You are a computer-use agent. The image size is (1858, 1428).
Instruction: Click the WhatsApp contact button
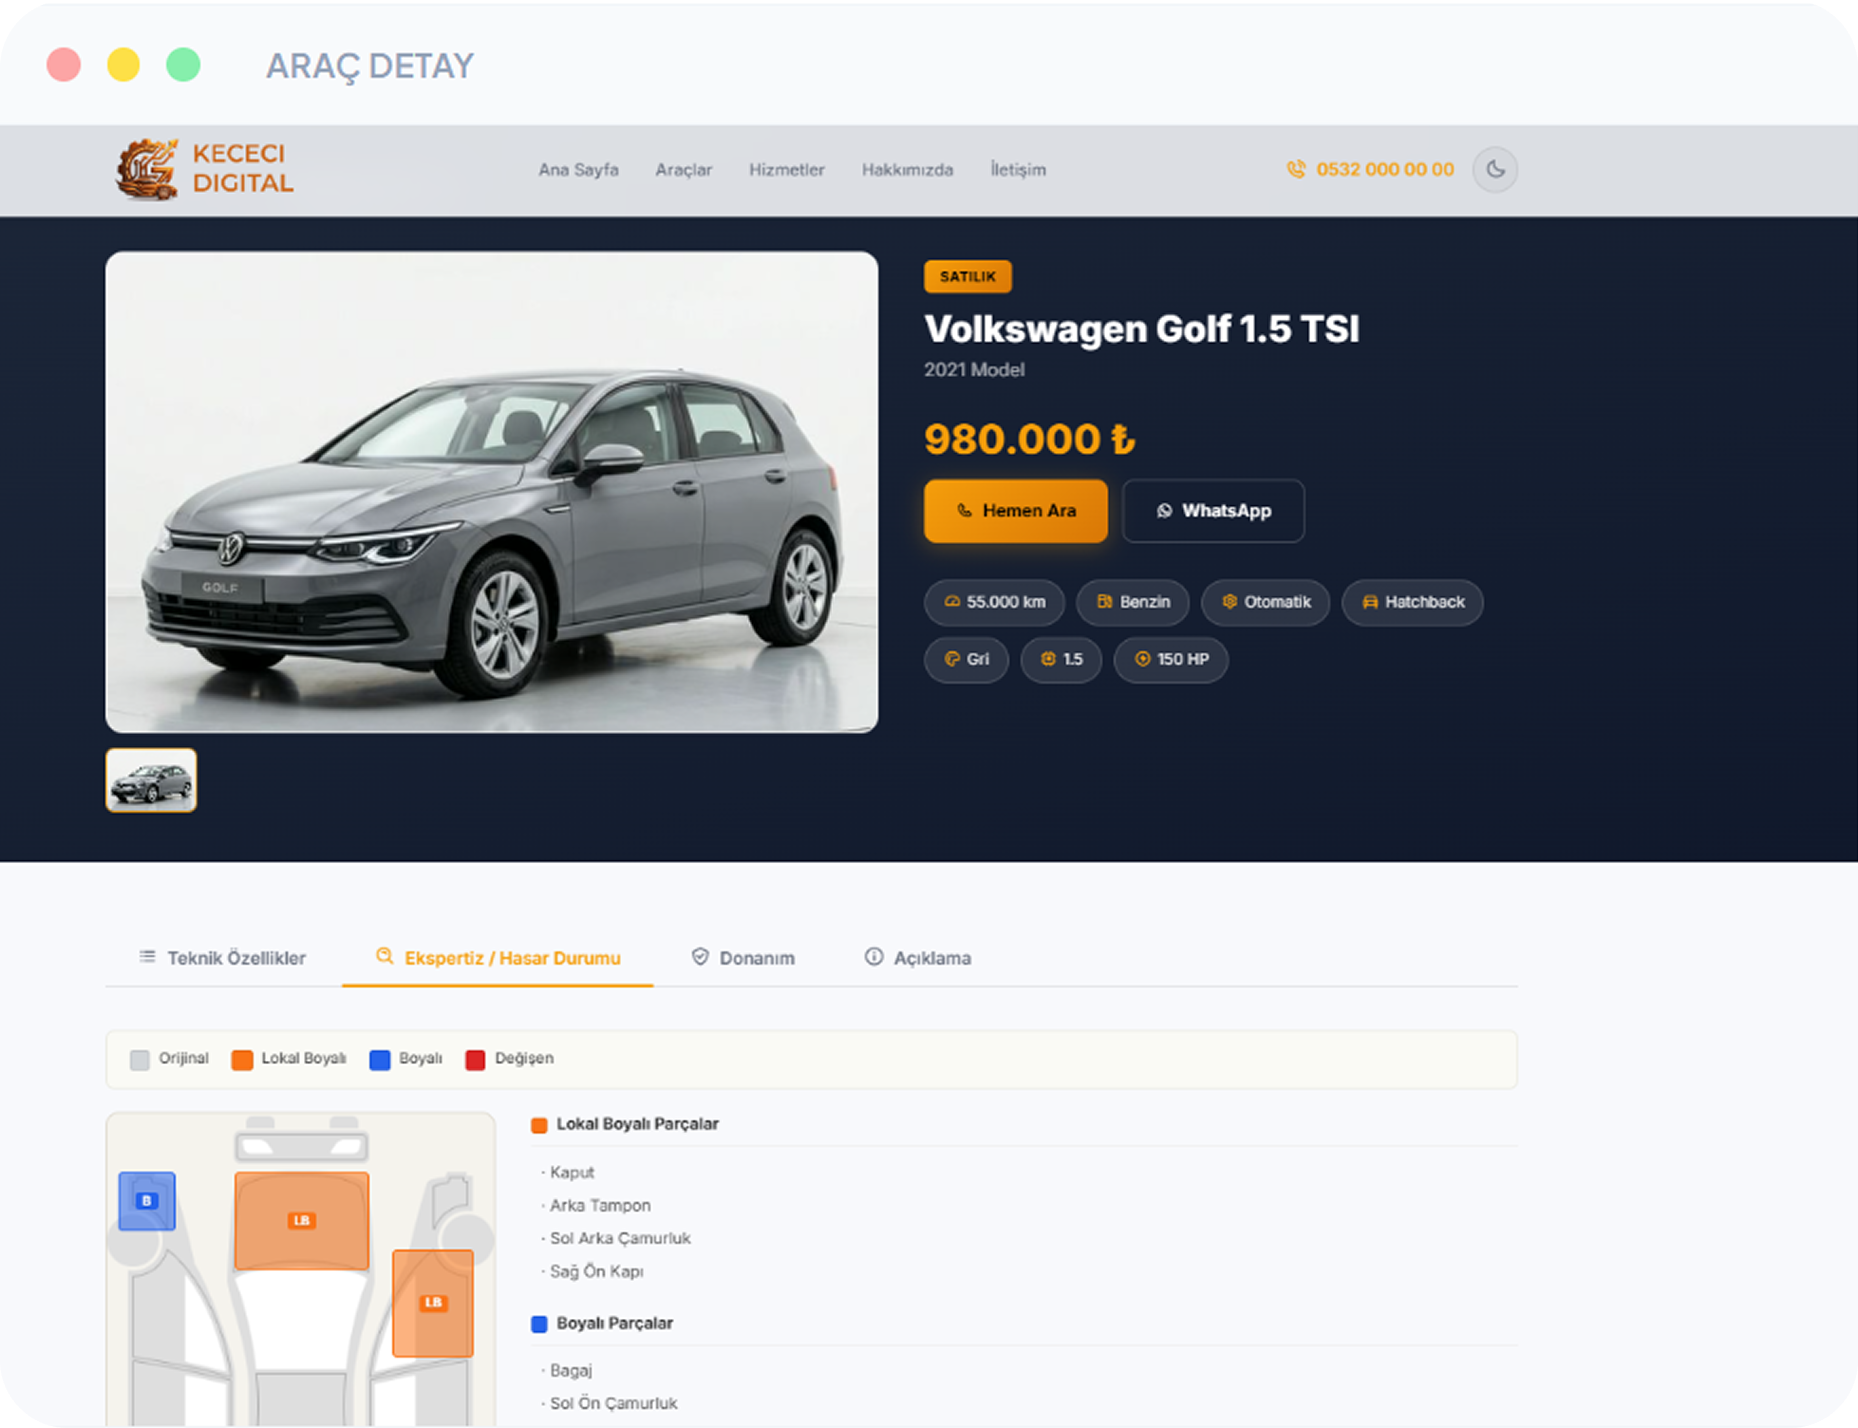coord(1213,511)
